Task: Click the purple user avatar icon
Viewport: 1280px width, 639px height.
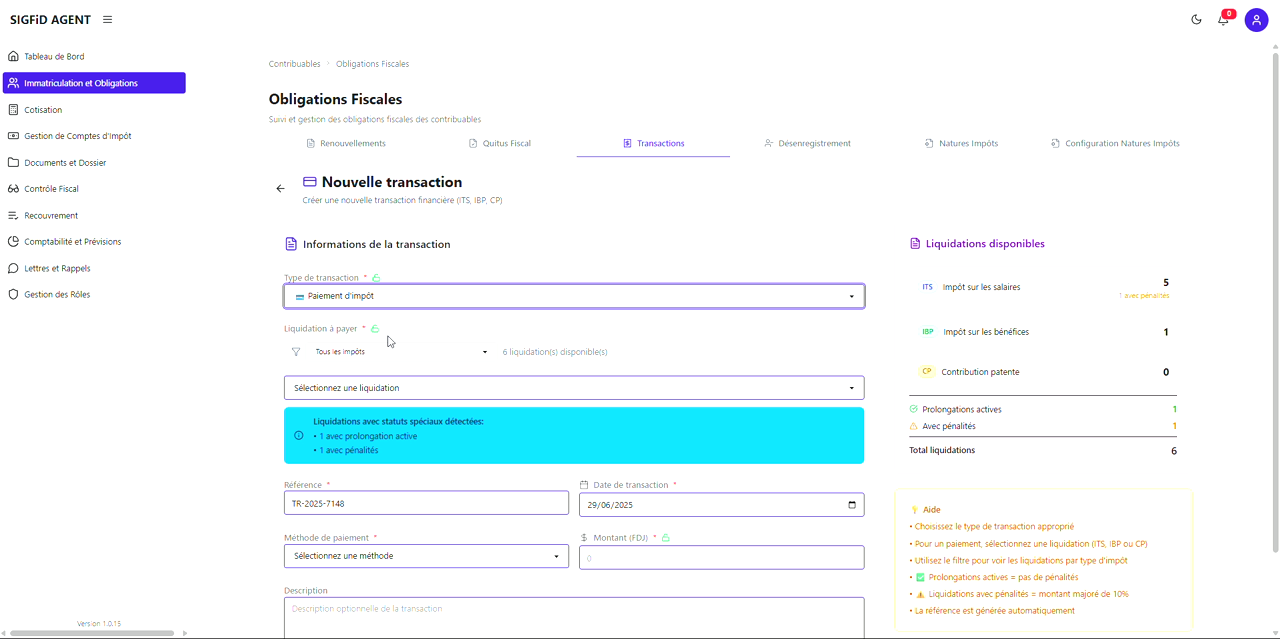Action: pos(1256,19)
